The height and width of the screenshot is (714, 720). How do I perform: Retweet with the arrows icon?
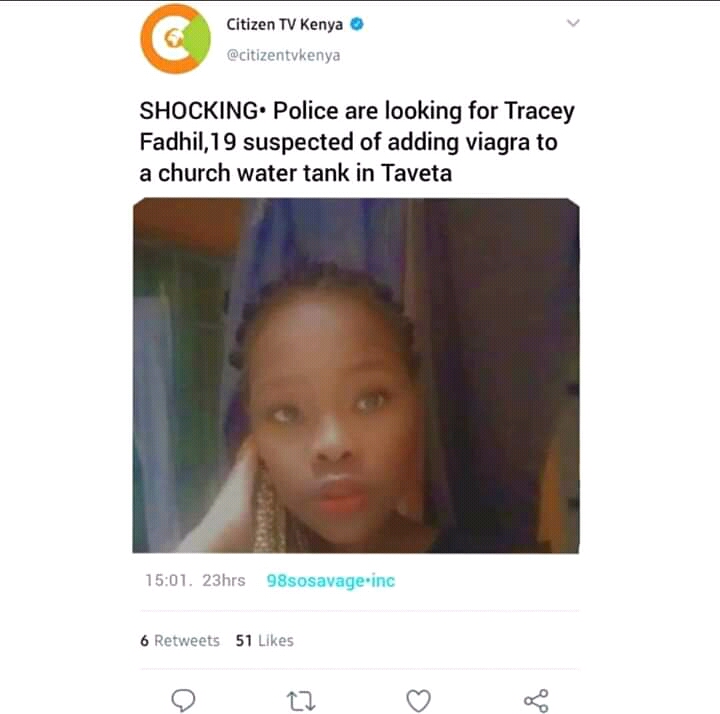[300, 701]
